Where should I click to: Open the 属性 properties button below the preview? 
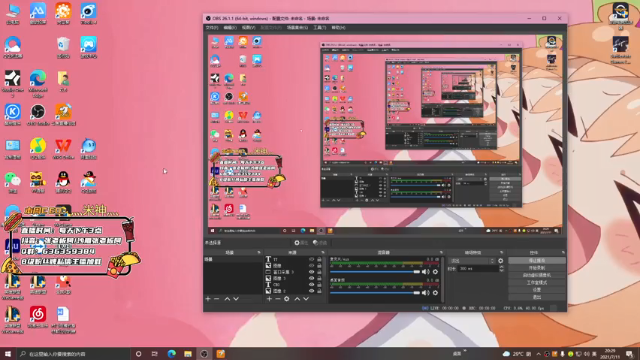tap(301, 243)
